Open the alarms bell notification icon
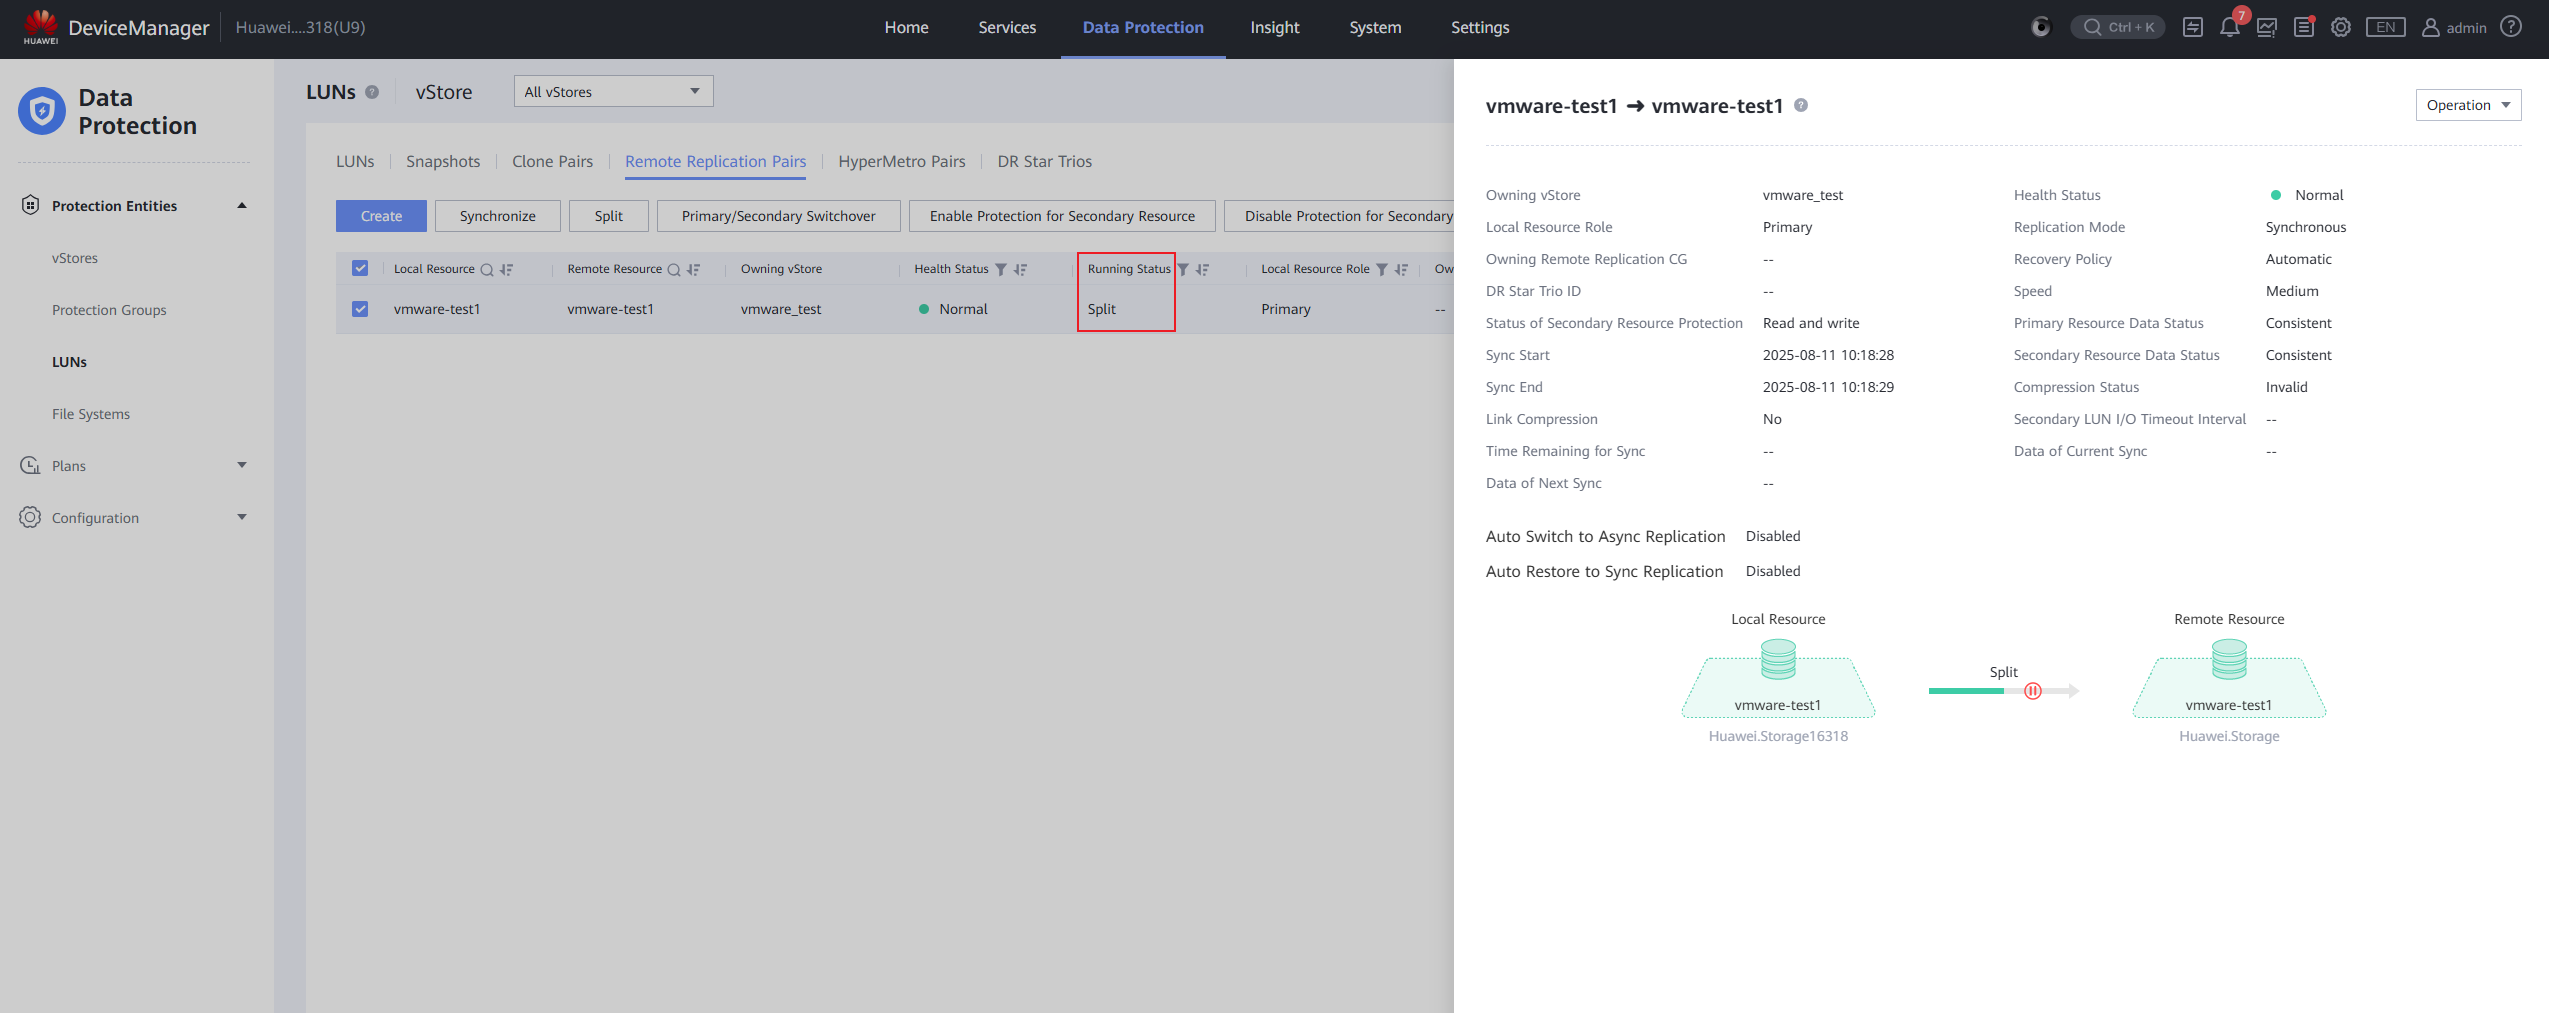This screenshot has width=2549, height=1013. pos(2229,27)
